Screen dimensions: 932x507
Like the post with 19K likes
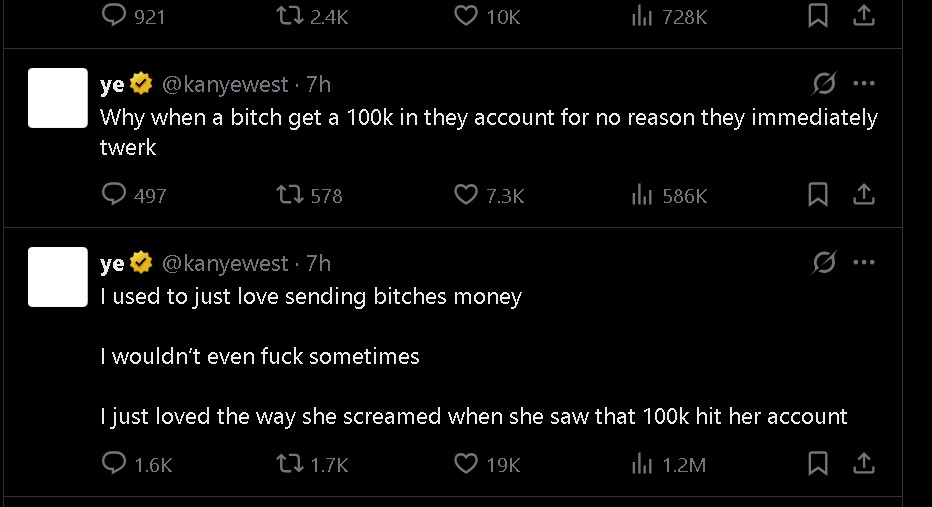click(x=466, y=464)
